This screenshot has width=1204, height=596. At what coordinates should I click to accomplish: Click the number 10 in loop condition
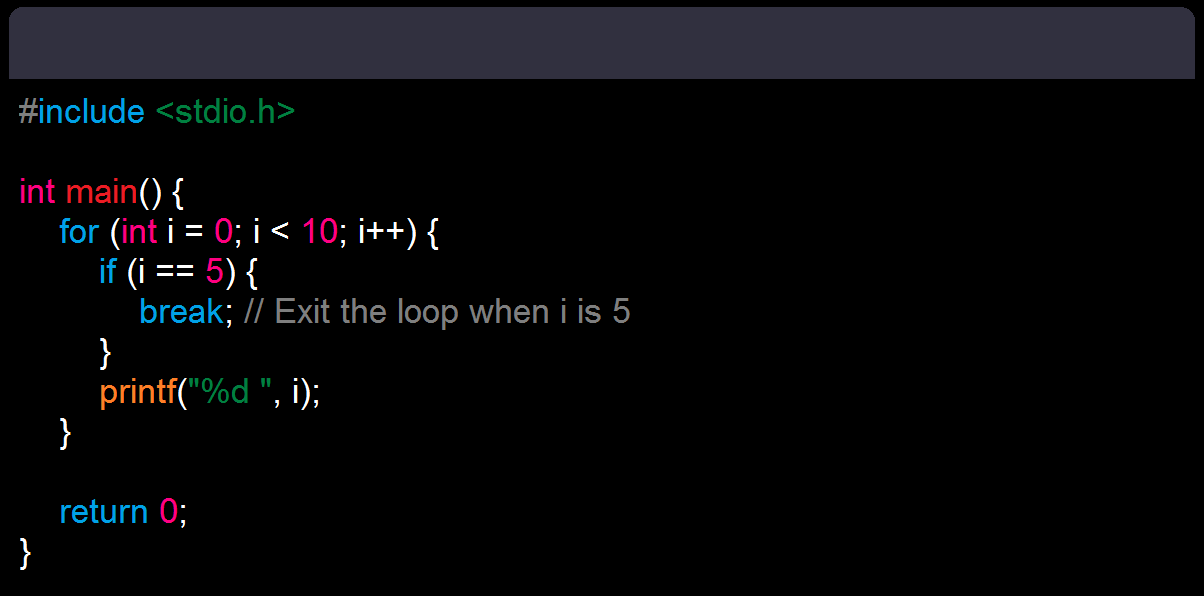[x=320, y=231]
